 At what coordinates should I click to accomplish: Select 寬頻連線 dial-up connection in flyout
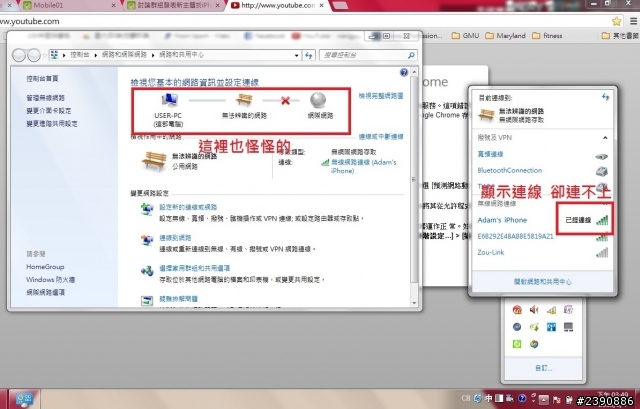542,154
